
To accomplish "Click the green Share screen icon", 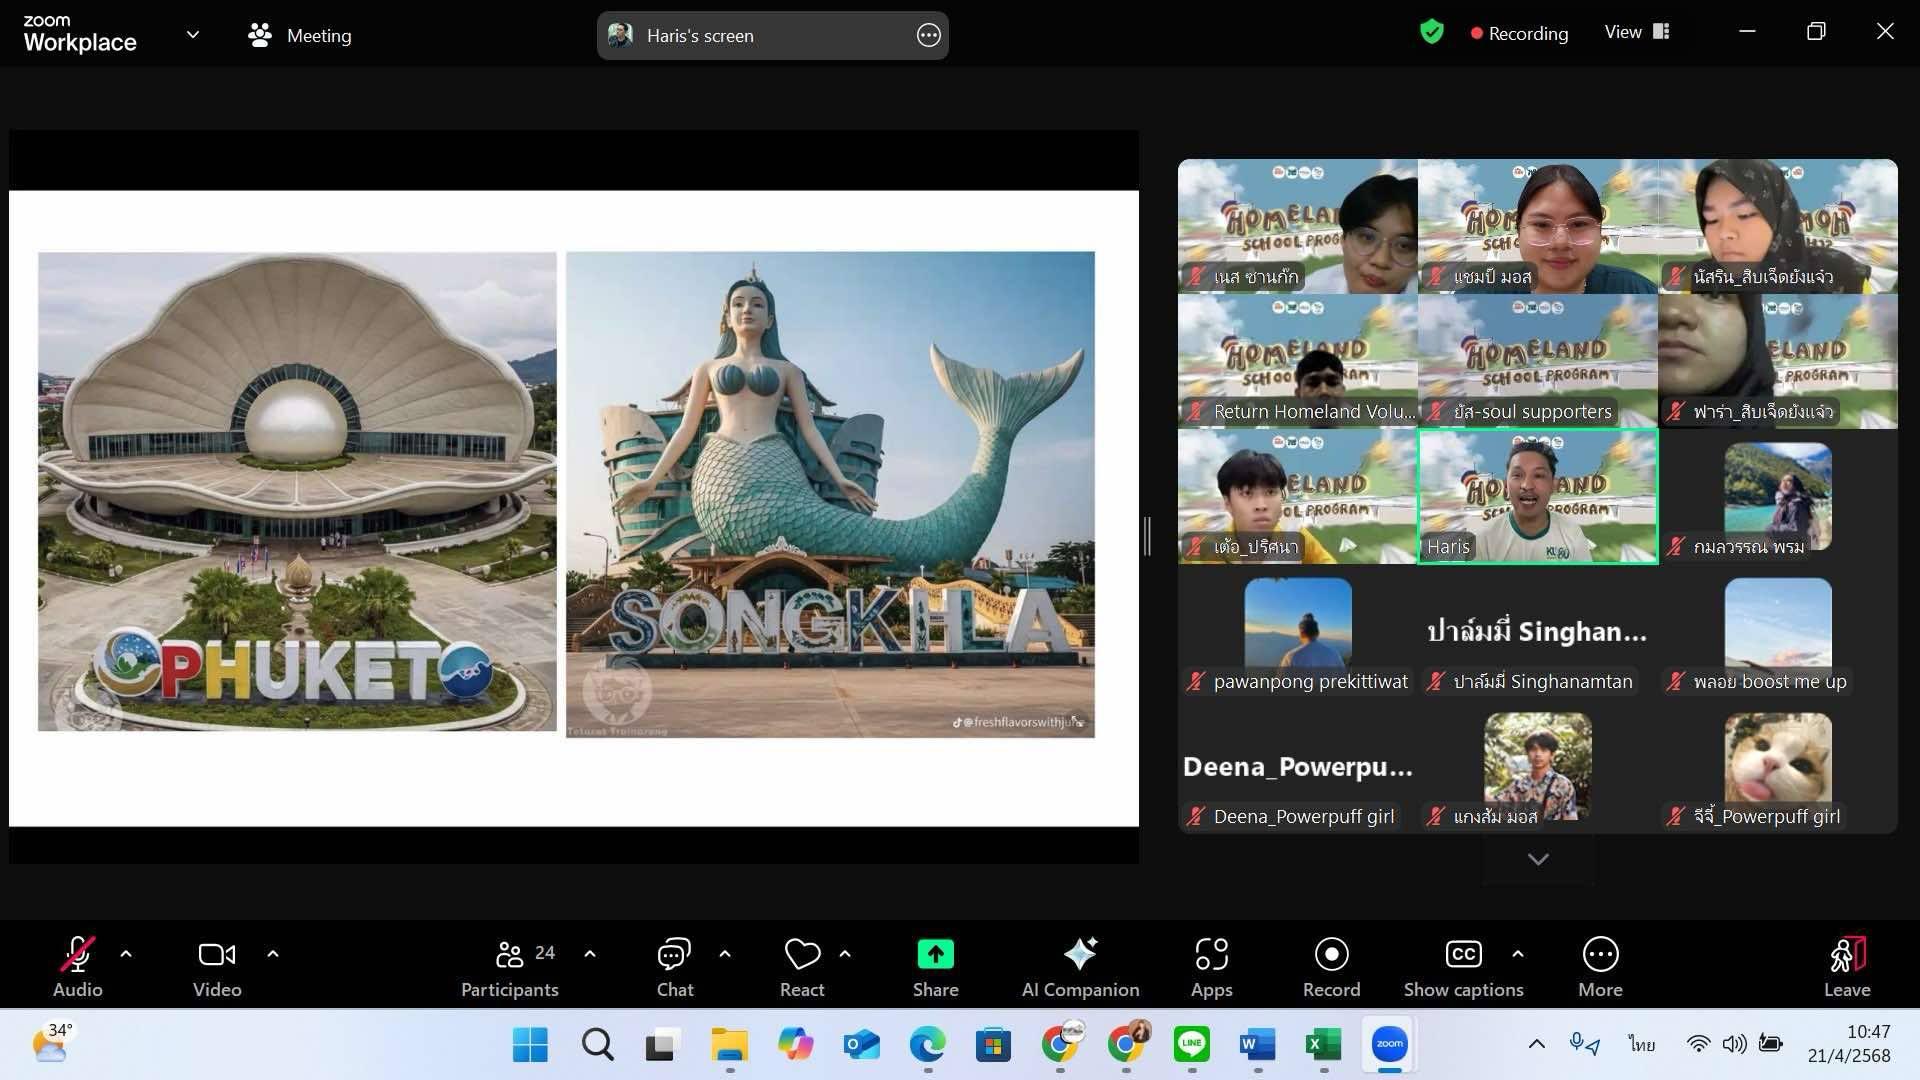I will [x=935, y=956].
